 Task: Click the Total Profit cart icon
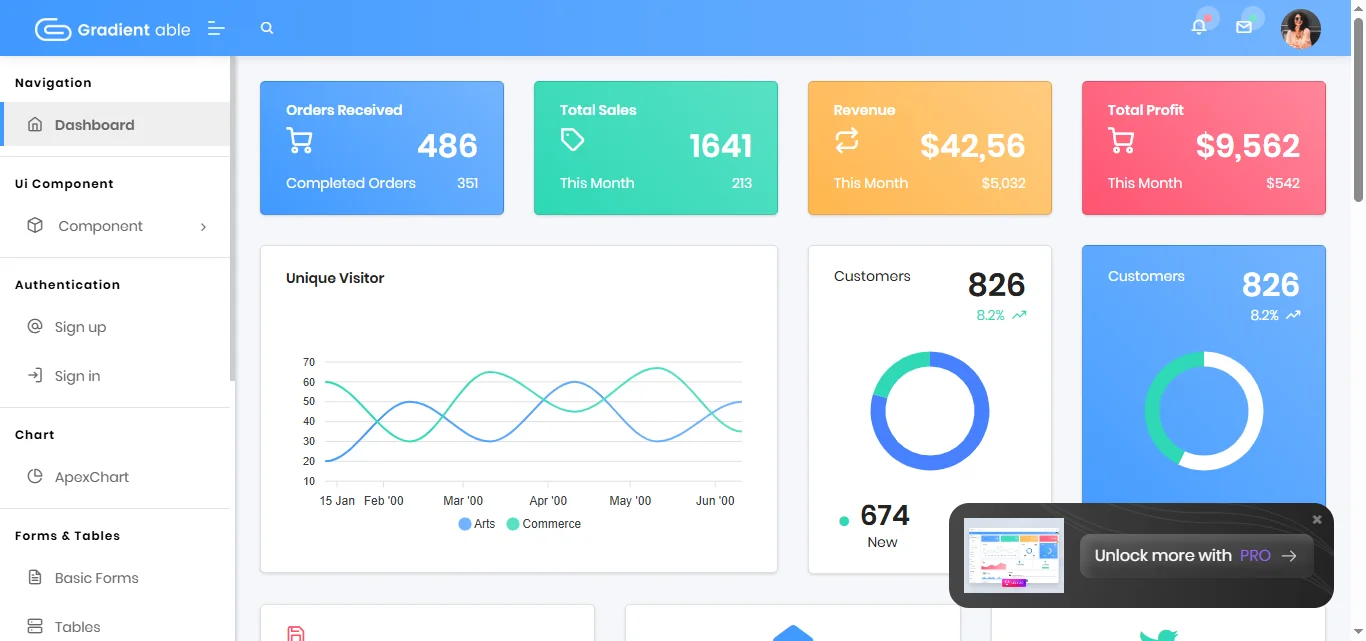(x=1121, y=140)
